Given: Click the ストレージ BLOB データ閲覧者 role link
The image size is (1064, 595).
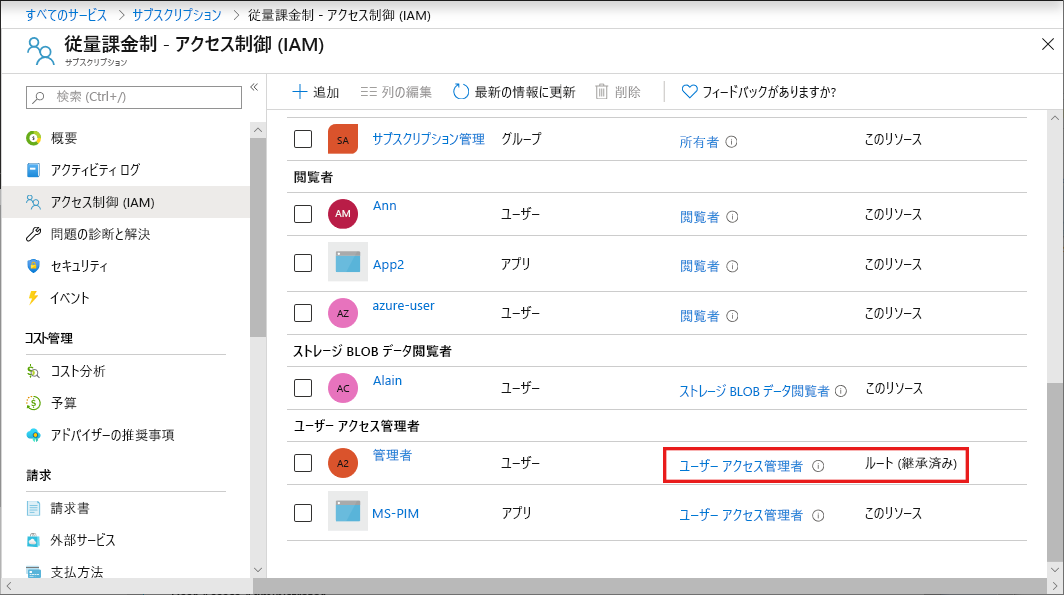Looking at the screenshot, I should click(x=755, y=391).
